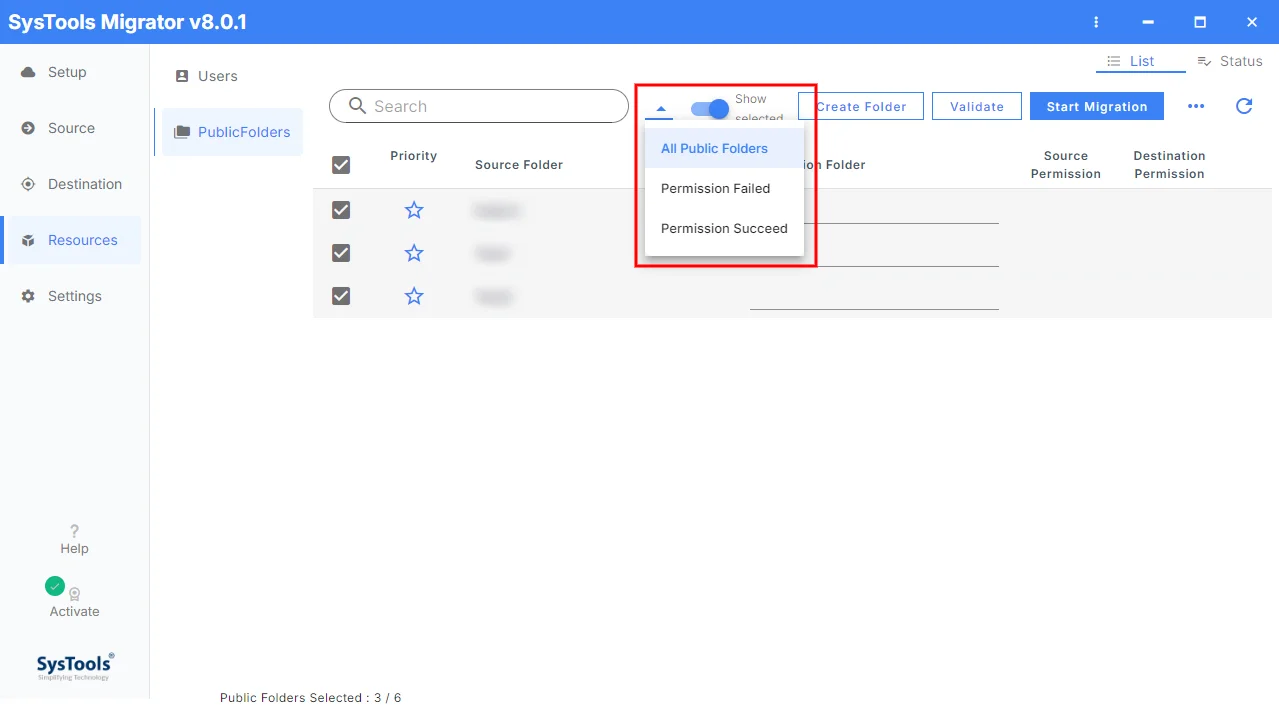Image resolution: width=1279 pixels, height=720 pixels.
Task: Uncheck the second folder row checkbox
Action: (x=341, y=253)
